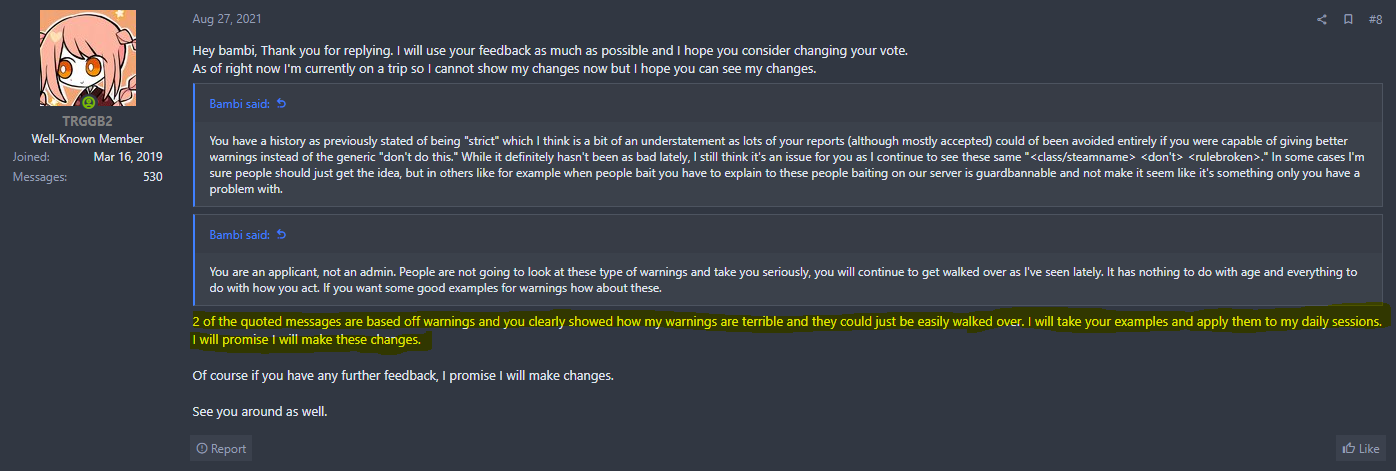Jump to source via first quote's arrow icon
Screen dimensions: 1396x471
281,104
